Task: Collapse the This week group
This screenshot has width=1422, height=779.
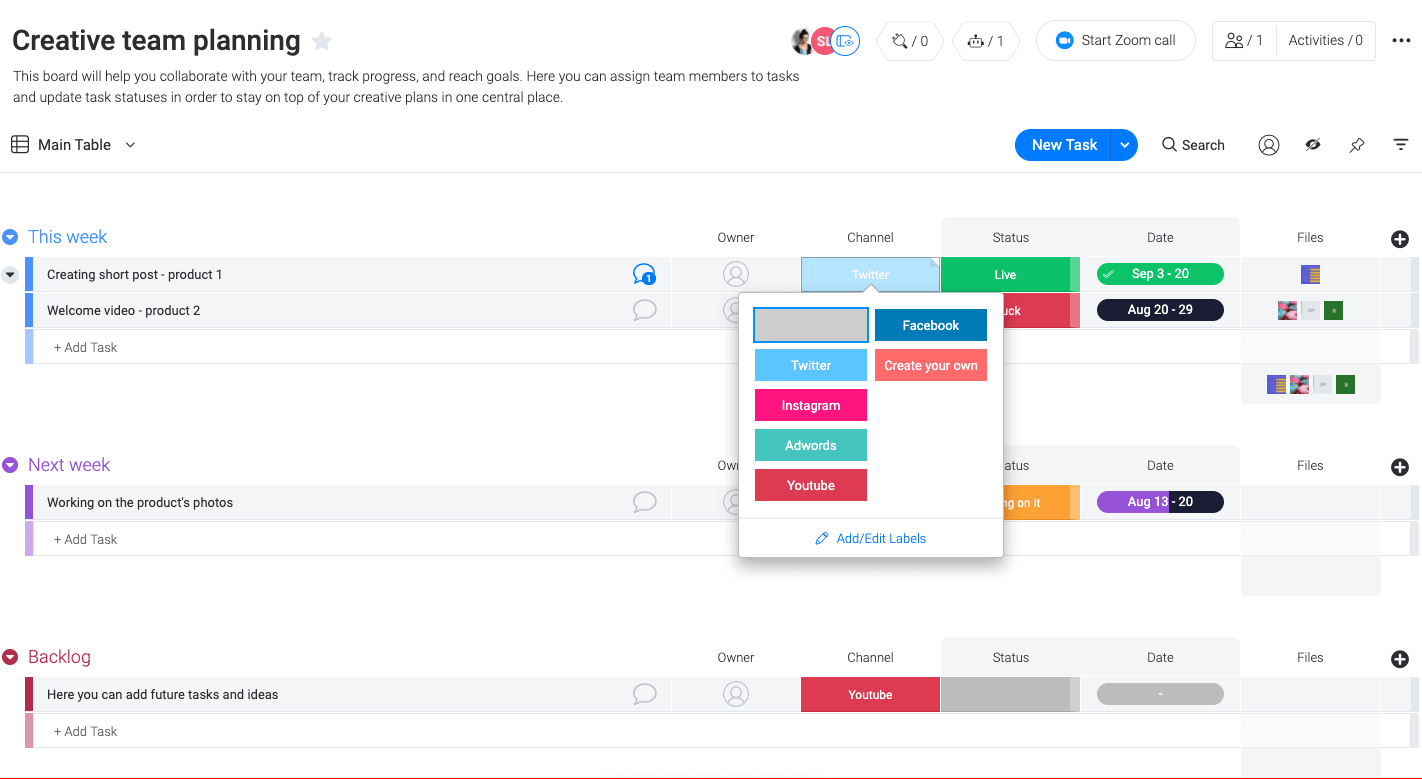Action: tap(10, 237)
